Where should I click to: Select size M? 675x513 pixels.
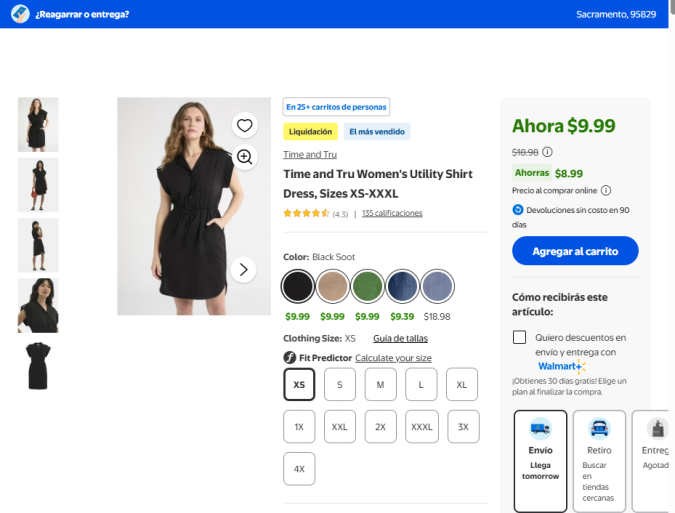pyautogui.click(x=381, y=384)
